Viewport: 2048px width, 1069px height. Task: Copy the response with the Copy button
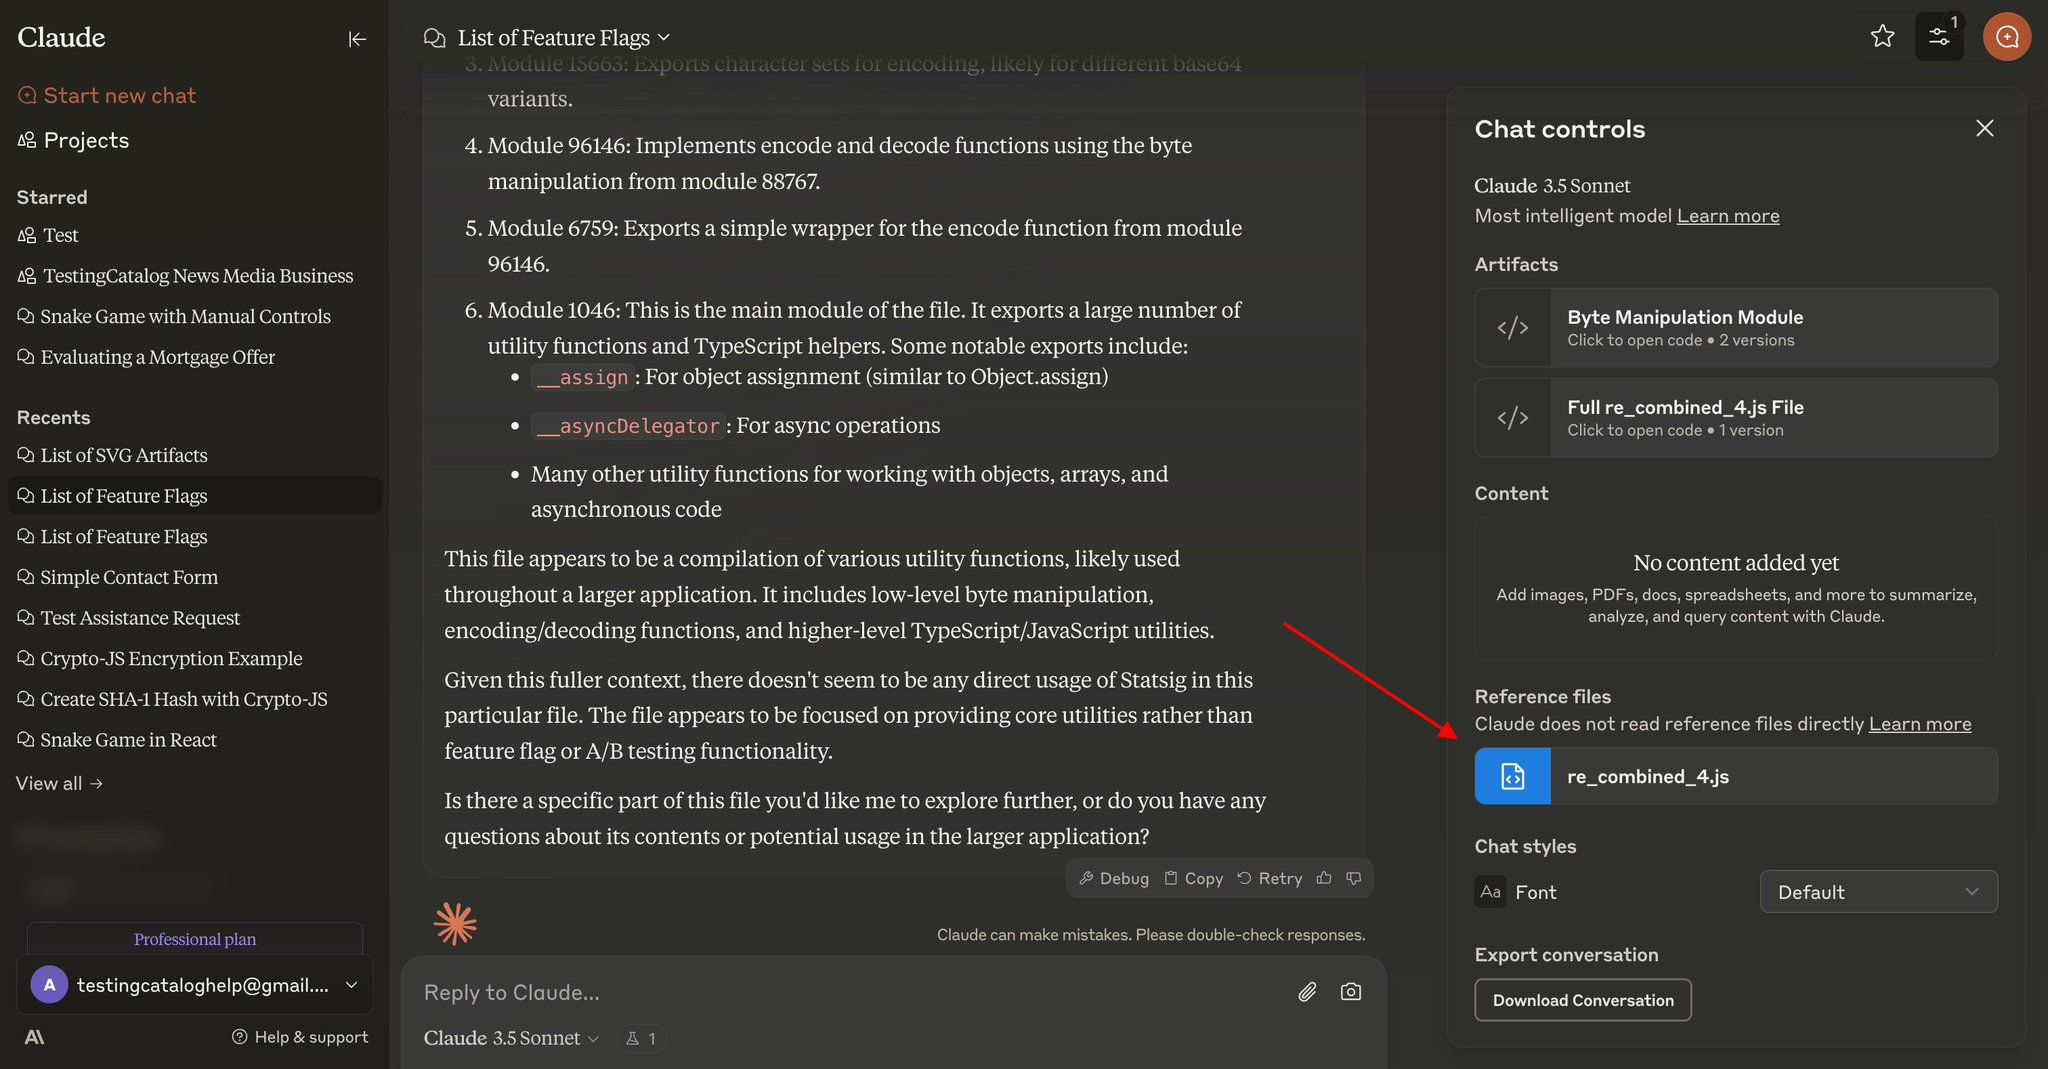[1194, 878]
